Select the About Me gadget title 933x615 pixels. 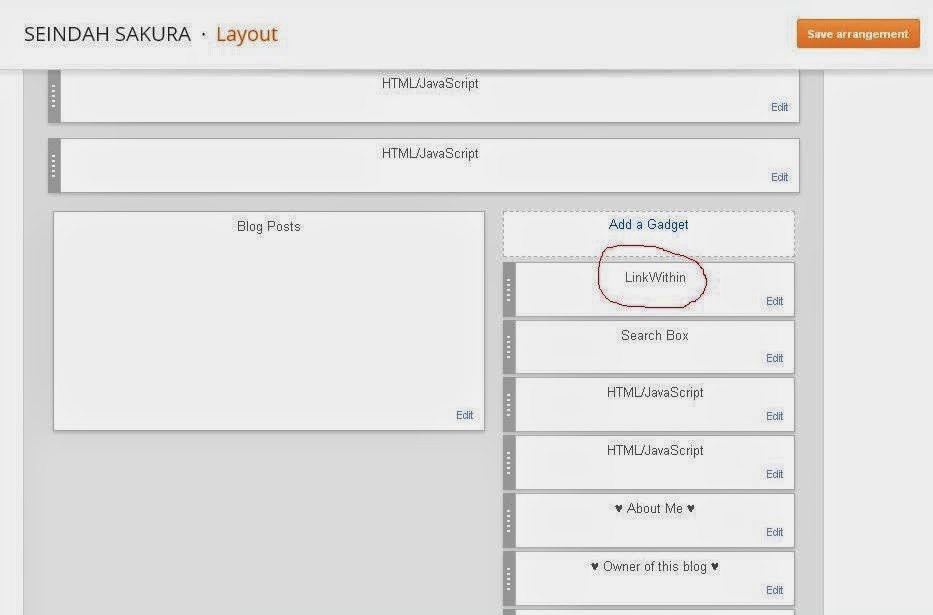click(x=655, y=509)
